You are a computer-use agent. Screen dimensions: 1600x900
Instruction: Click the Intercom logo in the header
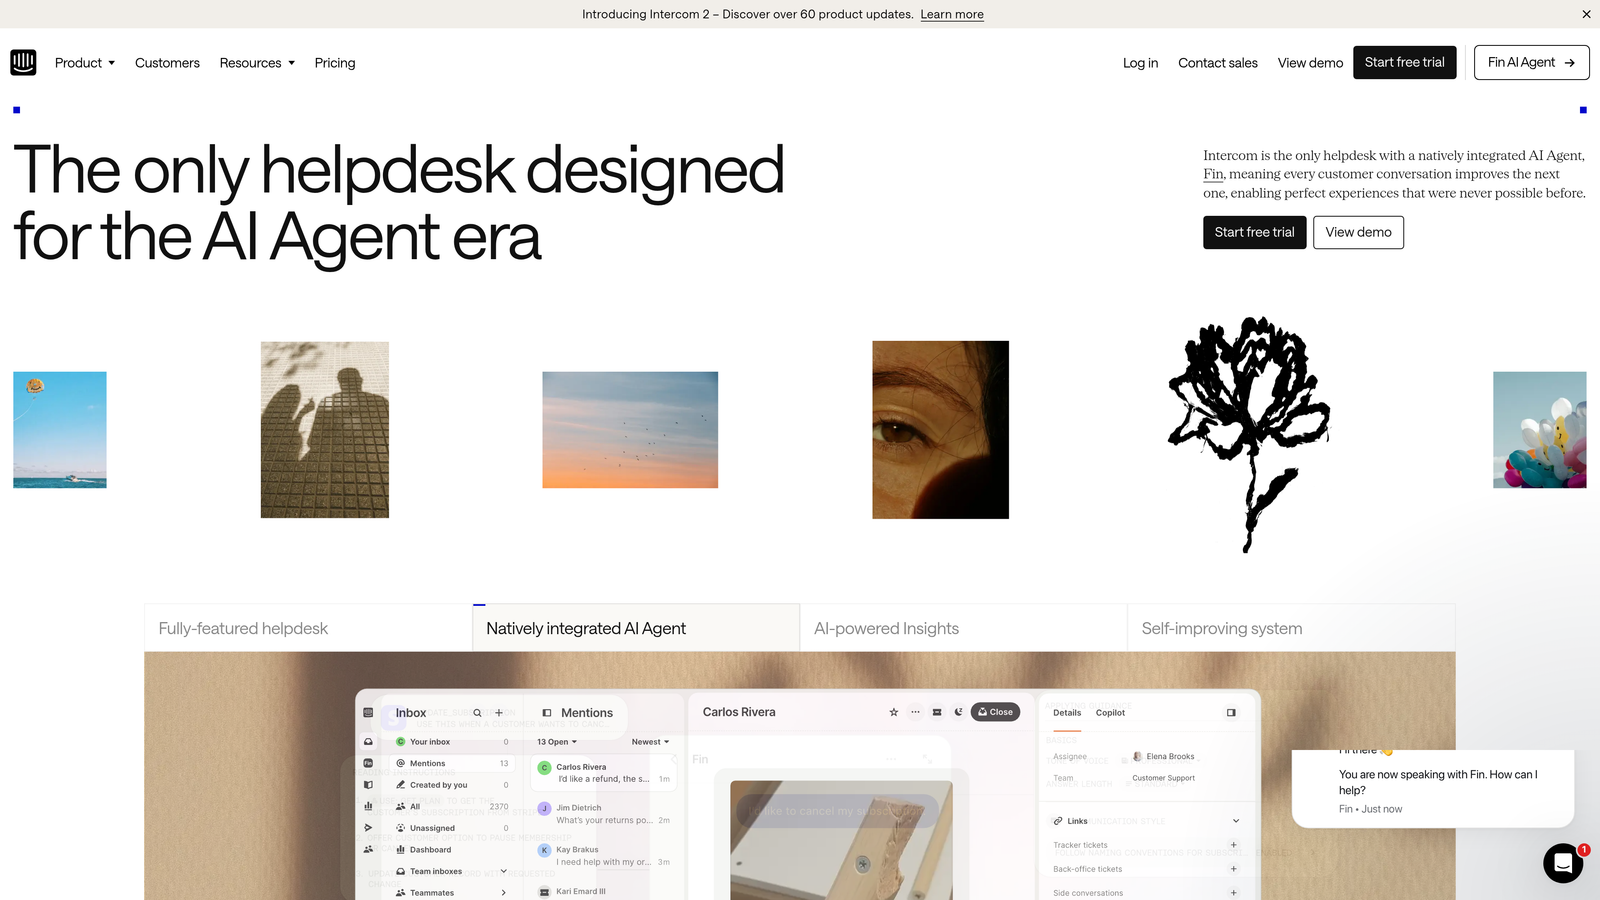pos(23,62)
